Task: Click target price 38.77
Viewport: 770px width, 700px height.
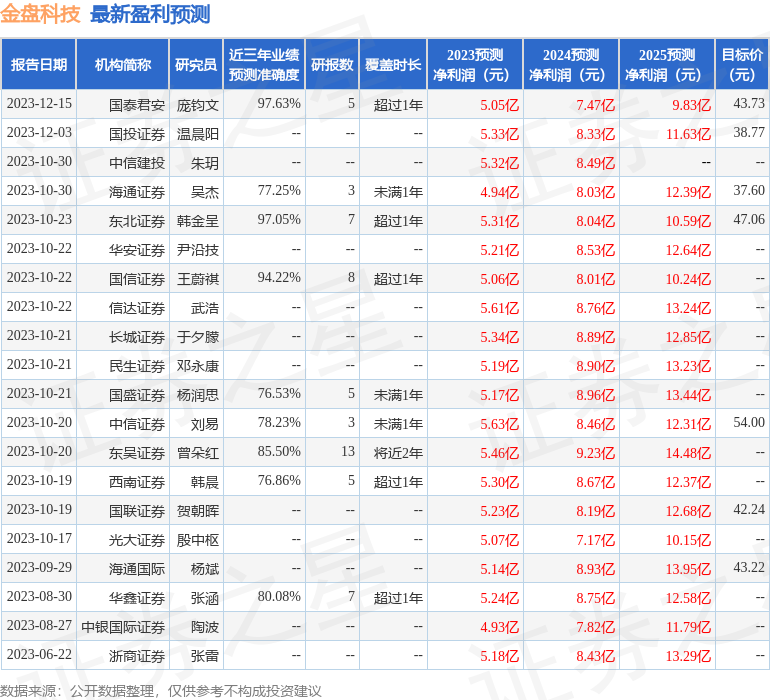Action: click(749, 132)
